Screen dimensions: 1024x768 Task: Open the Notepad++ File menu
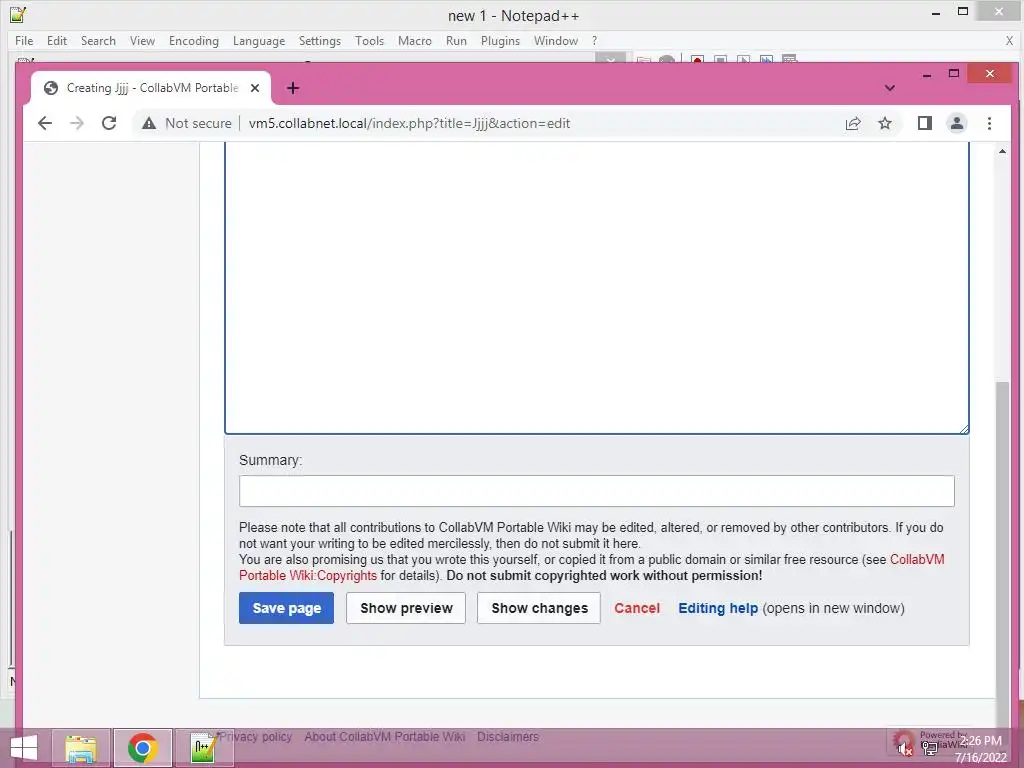[24, 40]
